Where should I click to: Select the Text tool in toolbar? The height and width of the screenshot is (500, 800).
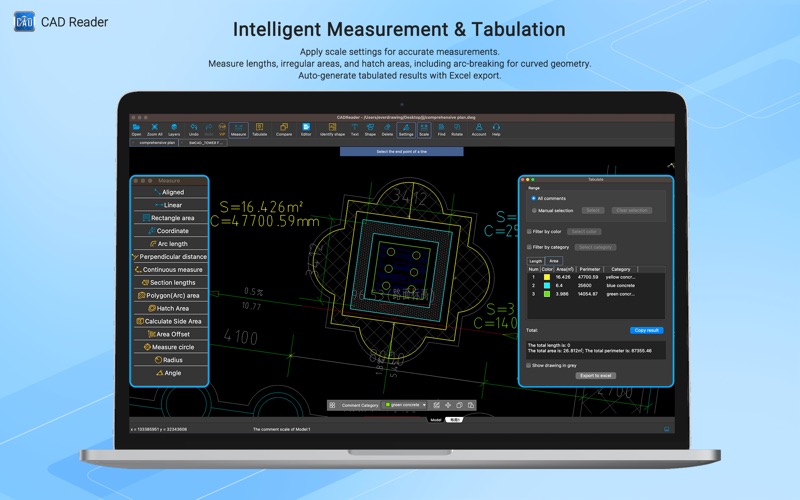355,130
